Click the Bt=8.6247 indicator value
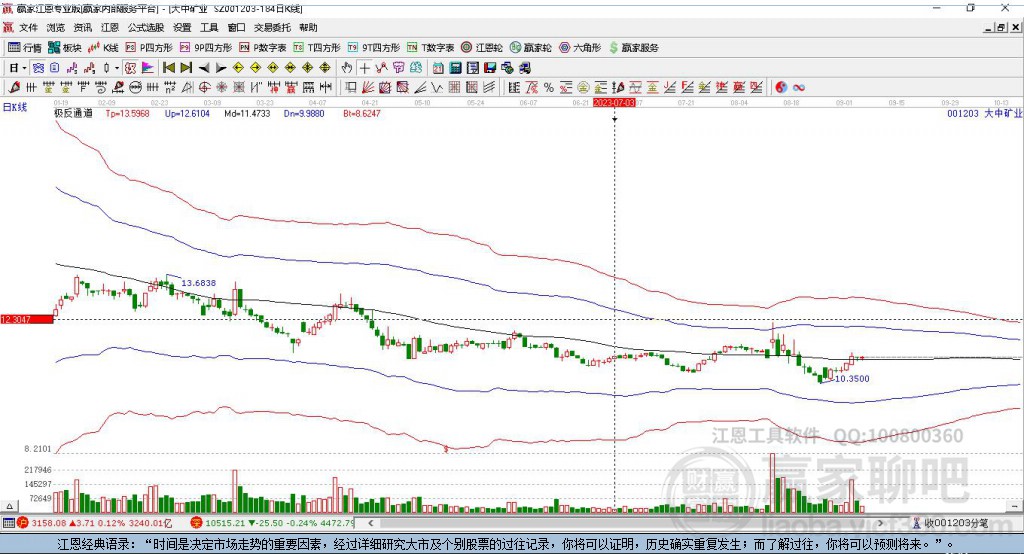The width and height of the screenshot is (1024, 554). point(362,113)
